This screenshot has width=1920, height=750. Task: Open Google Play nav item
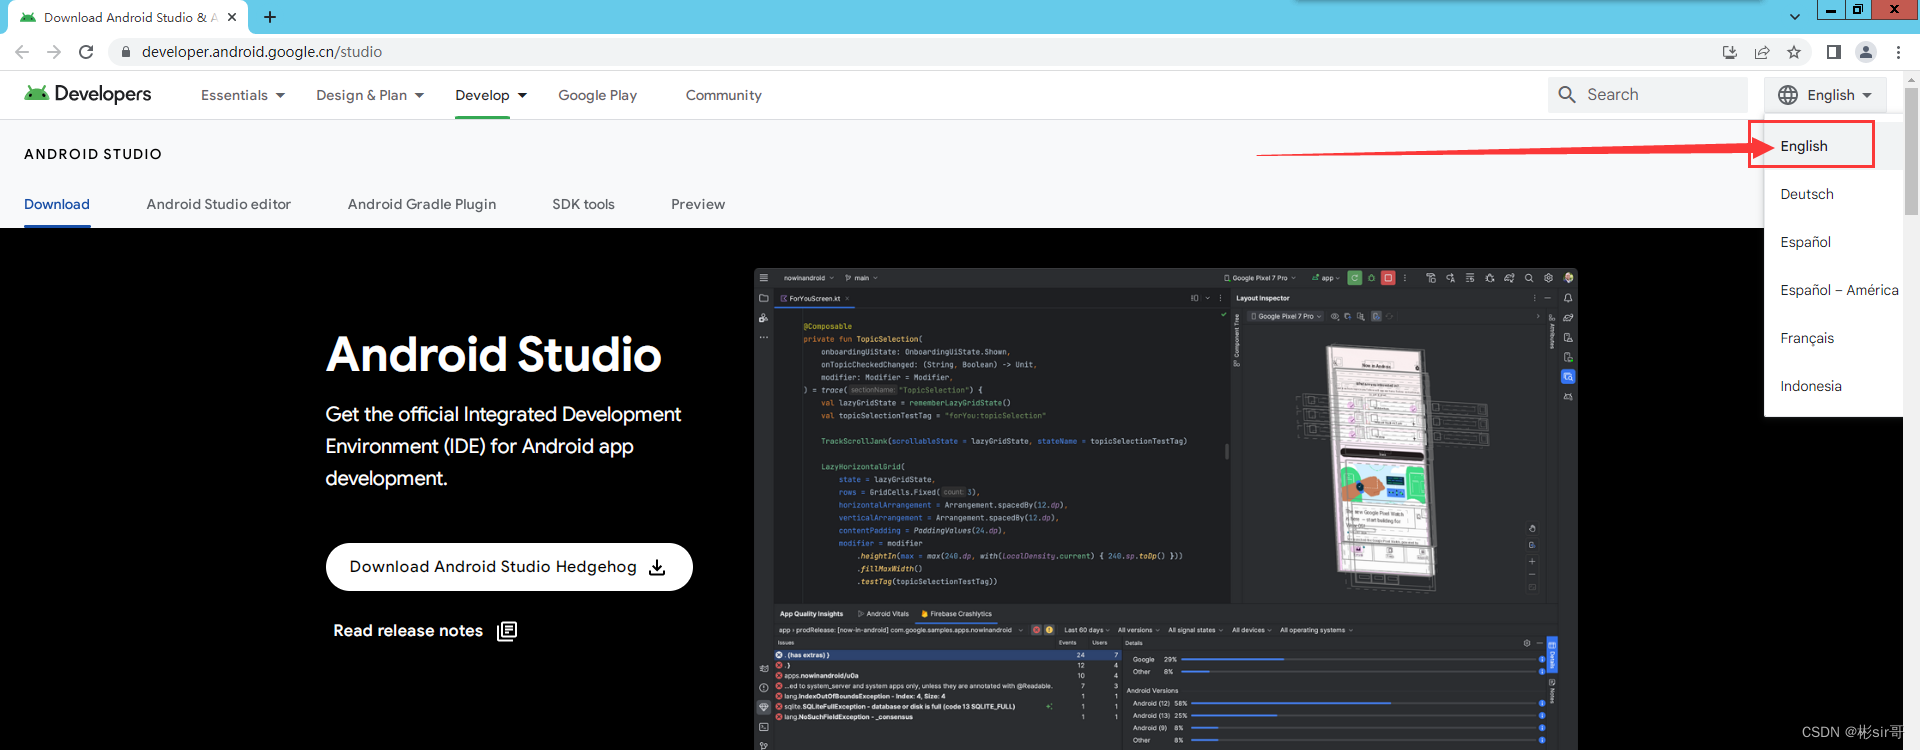[x=598, y=95]
